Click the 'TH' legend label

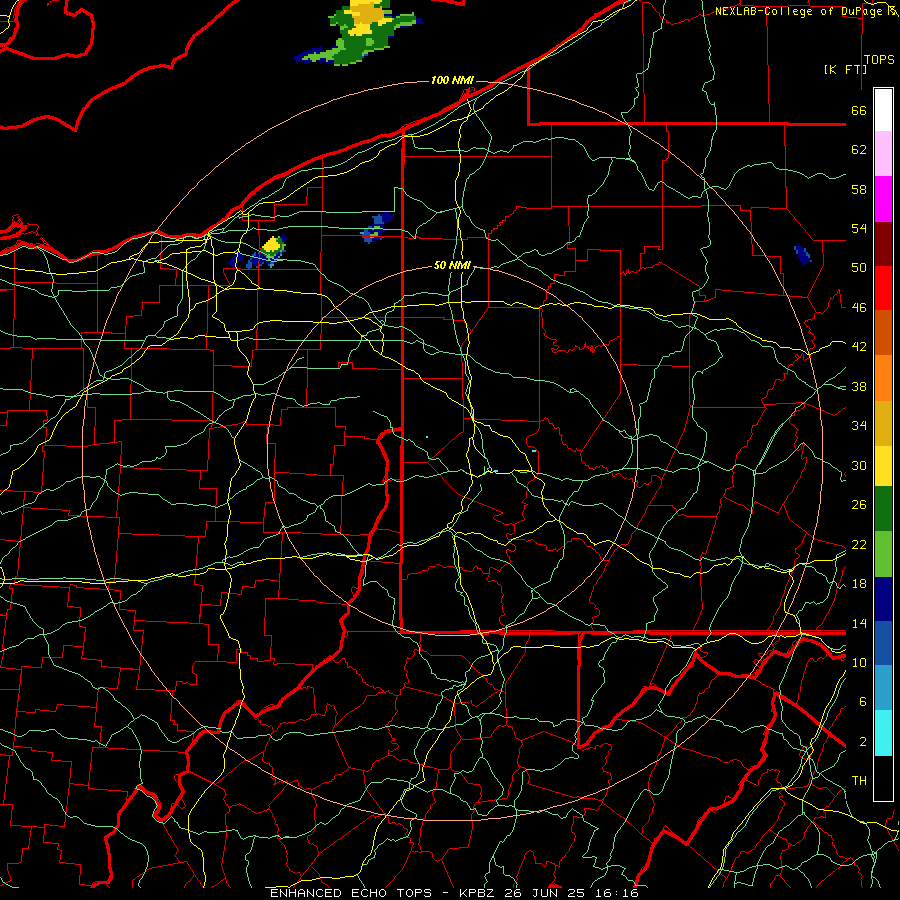[x=859, y=780]
